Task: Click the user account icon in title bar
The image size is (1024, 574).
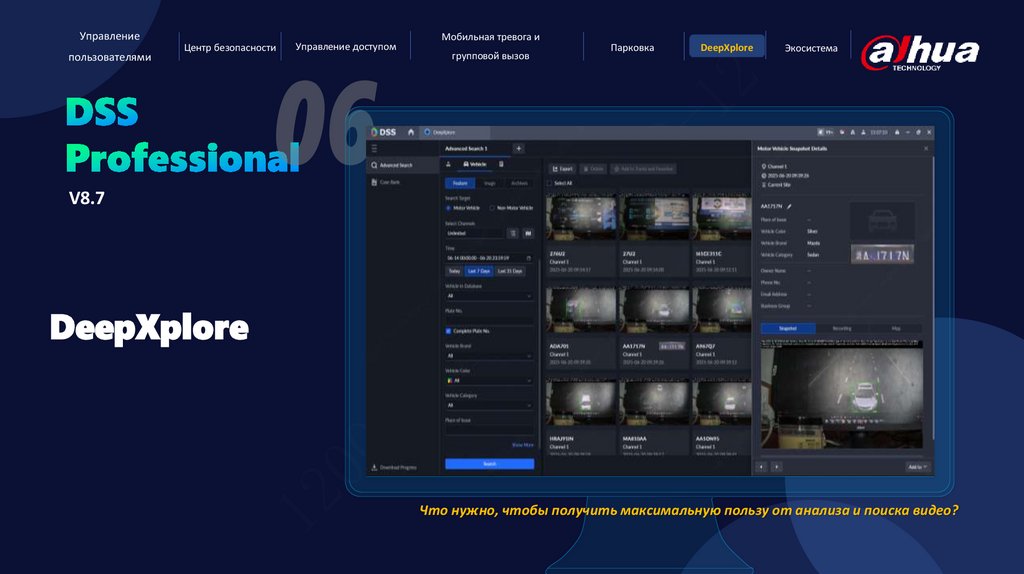Action: coord(863,133)
